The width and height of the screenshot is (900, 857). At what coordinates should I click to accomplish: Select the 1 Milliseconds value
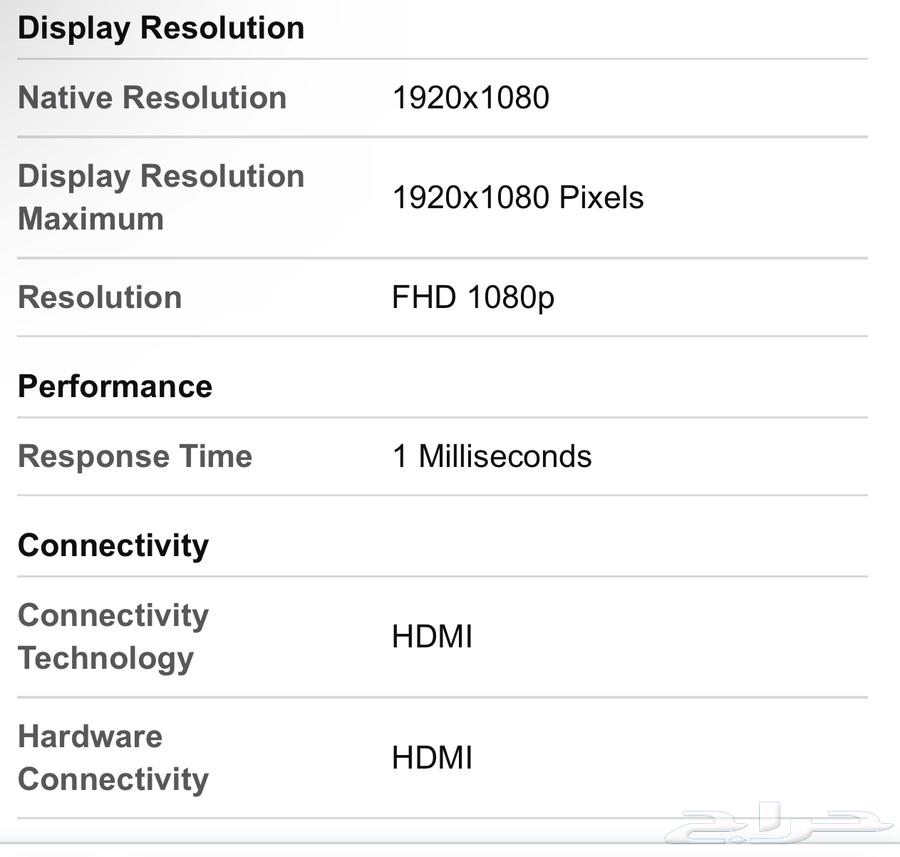[492, 456]
